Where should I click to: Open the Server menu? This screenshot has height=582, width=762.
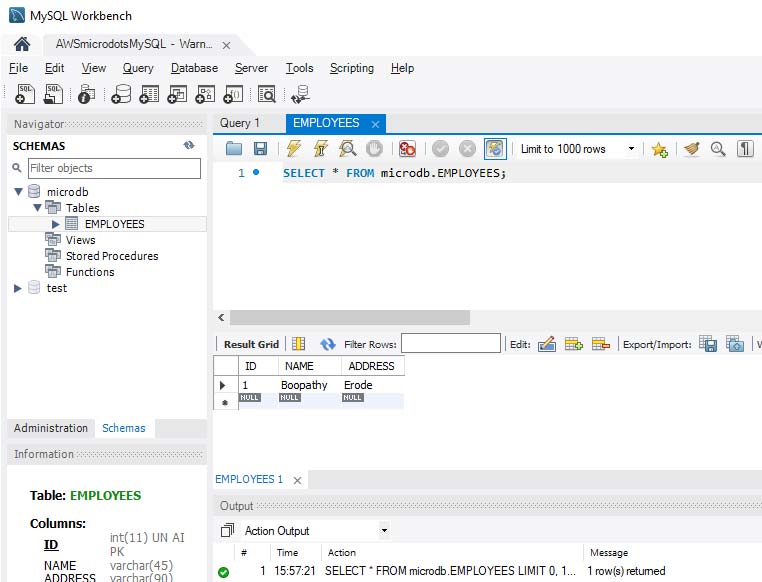tap(251, 68)
